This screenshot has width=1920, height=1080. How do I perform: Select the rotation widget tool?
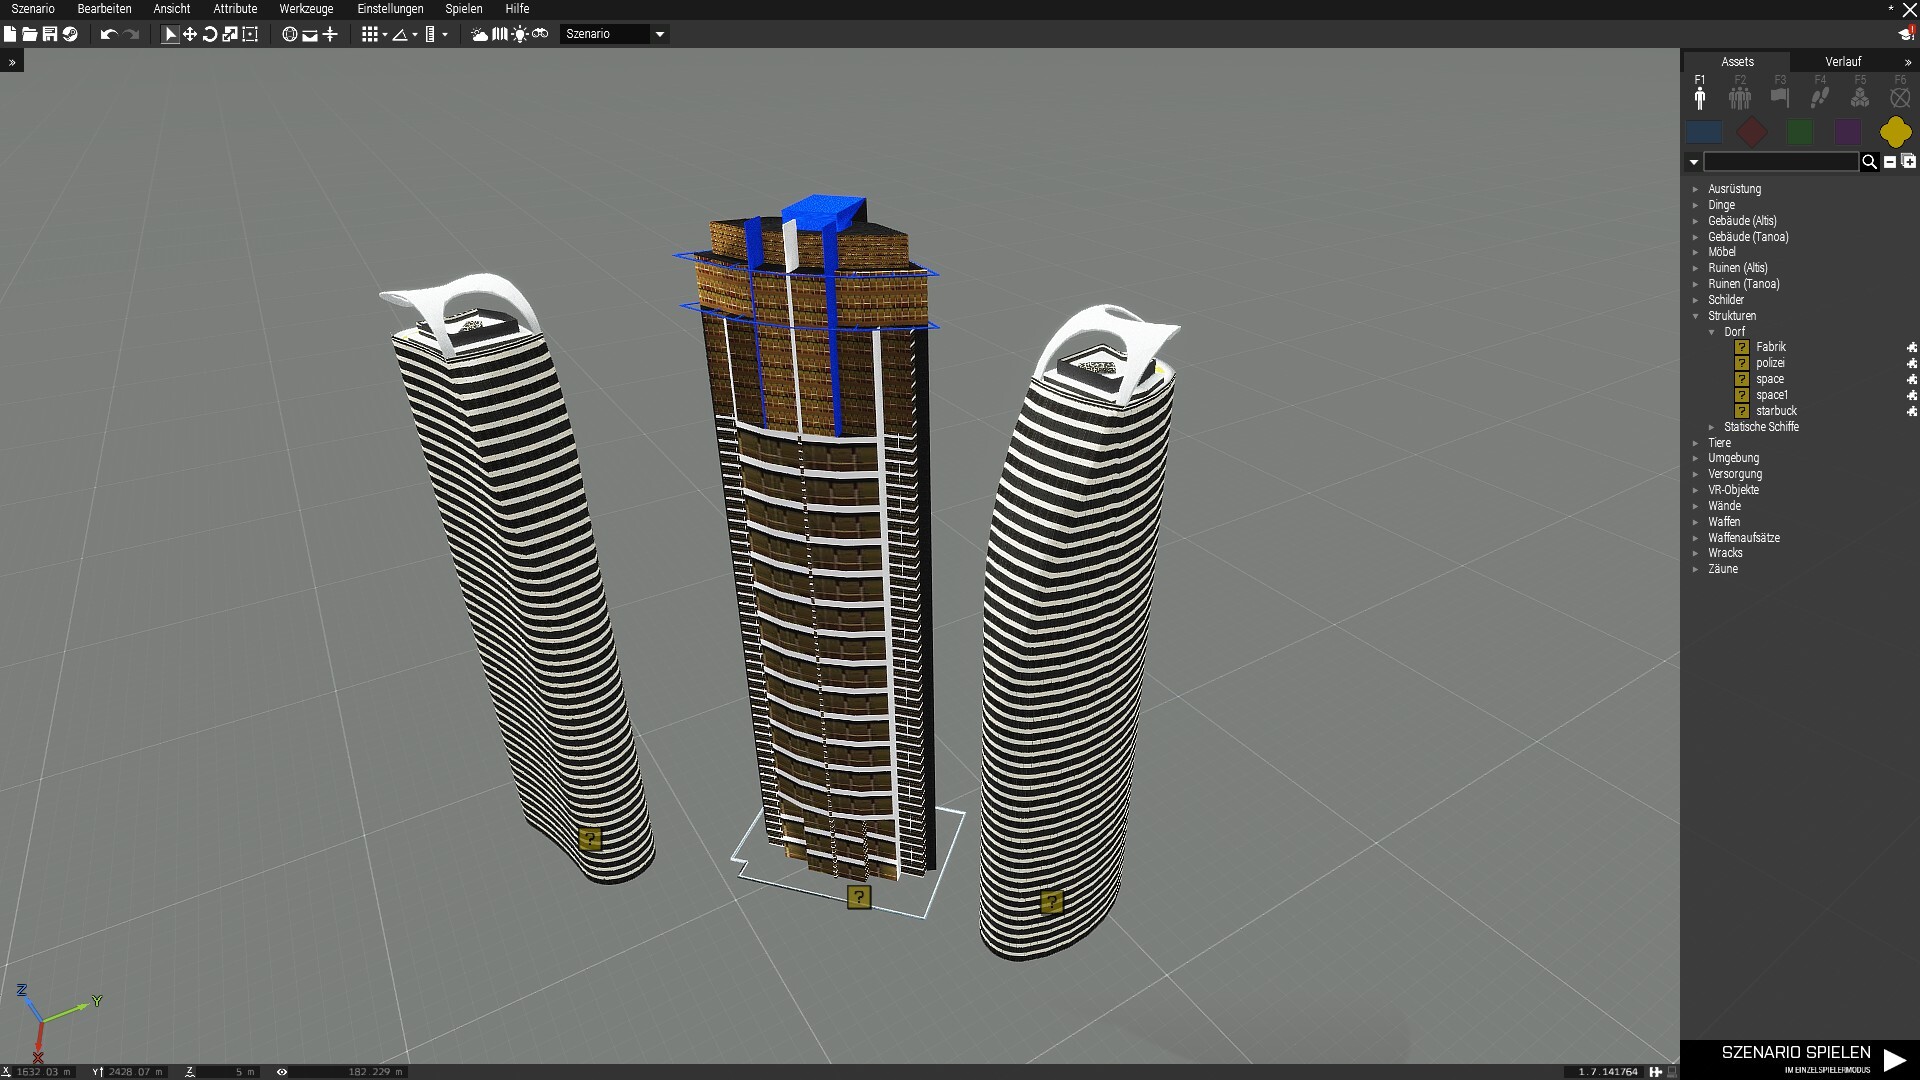pyautogui.click(x=210, y=34)
